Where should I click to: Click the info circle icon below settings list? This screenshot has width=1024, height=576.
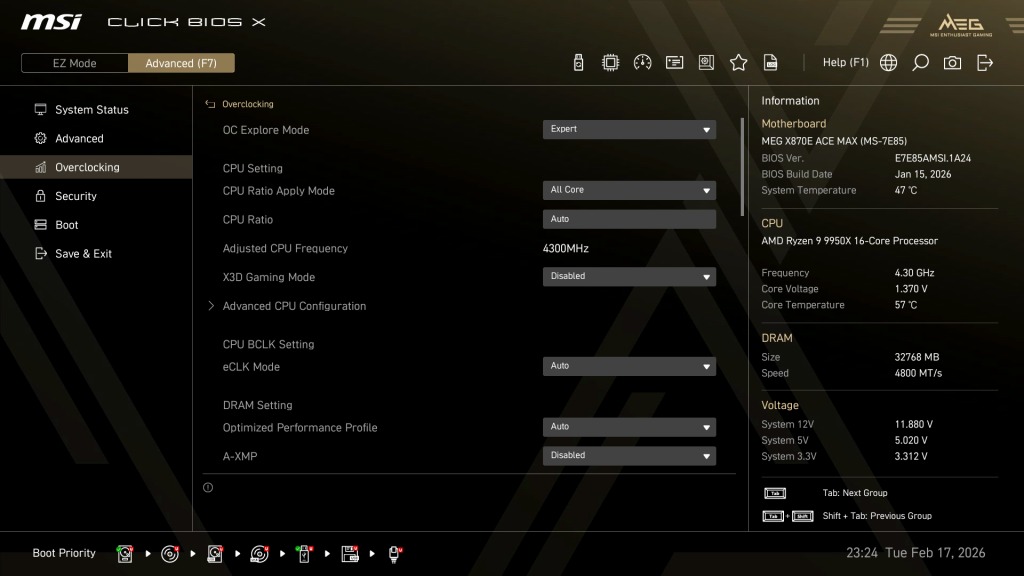click(x=208, y=487)
